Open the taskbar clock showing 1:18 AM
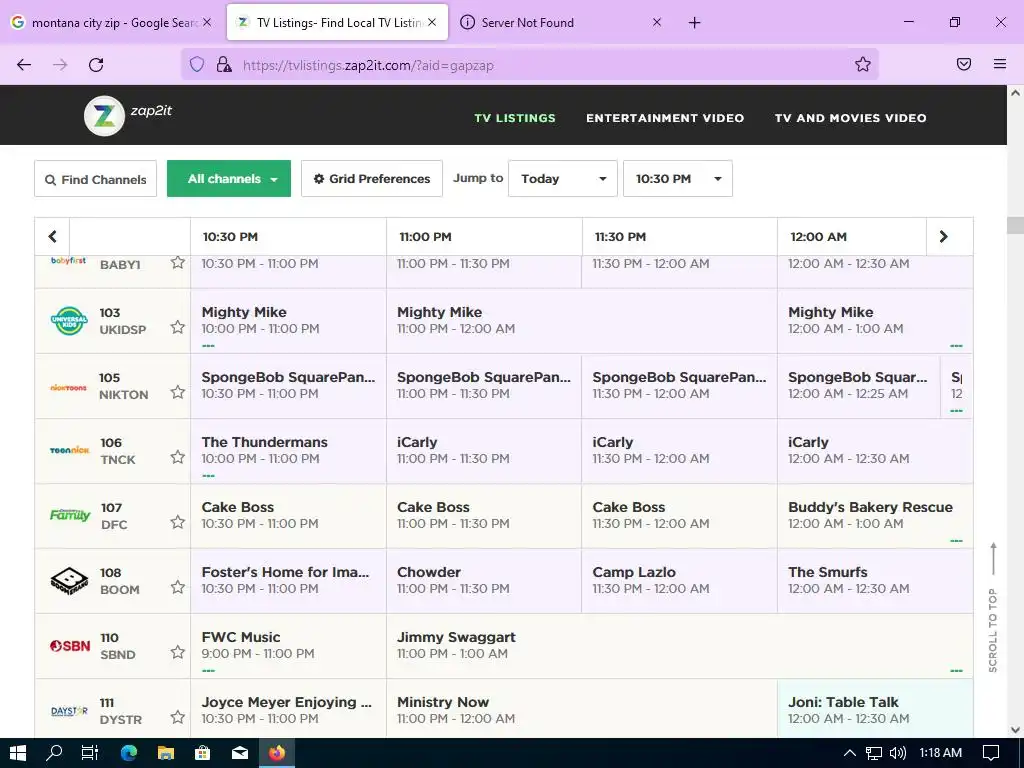This screenshot has width=1024, height=768. [x=940, y=753]
